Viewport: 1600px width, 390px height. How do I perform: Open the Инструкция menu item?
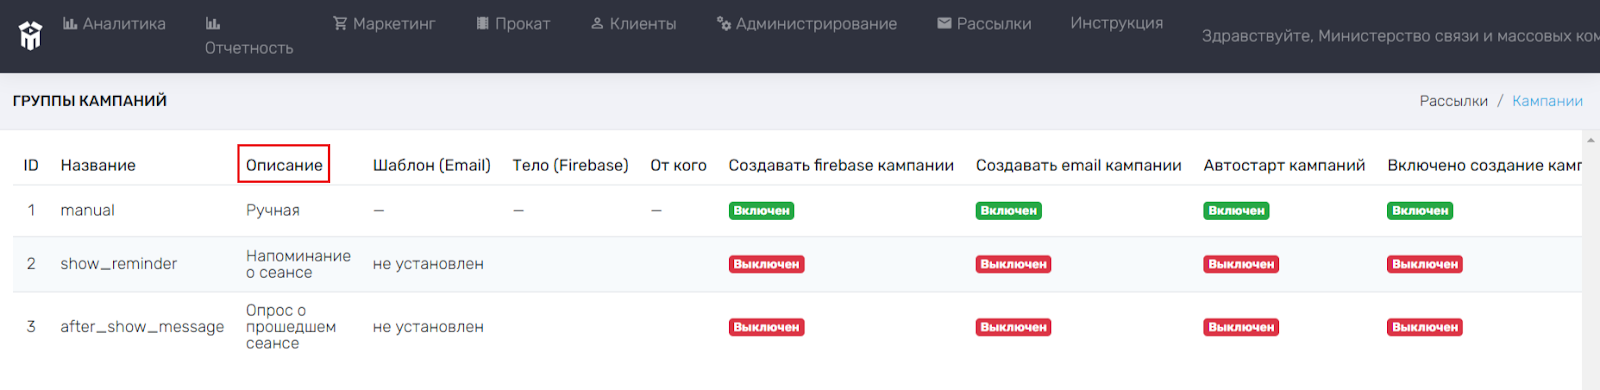tap(1117, 23)
